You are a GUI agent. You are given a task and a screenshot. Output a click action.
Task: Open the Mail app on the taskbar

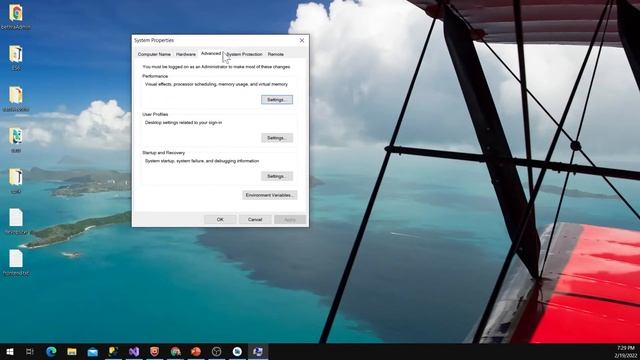93,351
